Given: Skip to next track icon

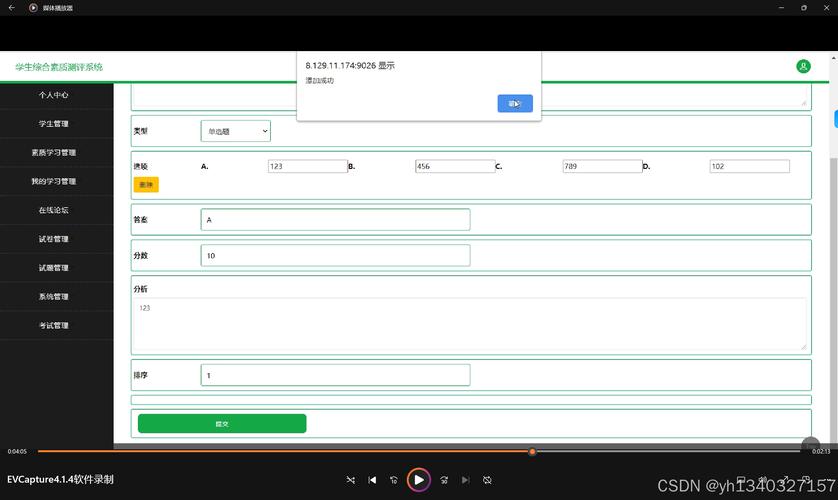Looking at the screenshot, I should 466,480.
